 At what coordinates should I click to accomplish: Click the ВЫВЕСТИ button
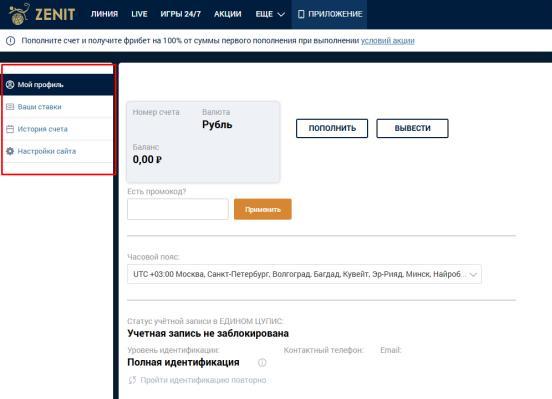click(412, 128)
